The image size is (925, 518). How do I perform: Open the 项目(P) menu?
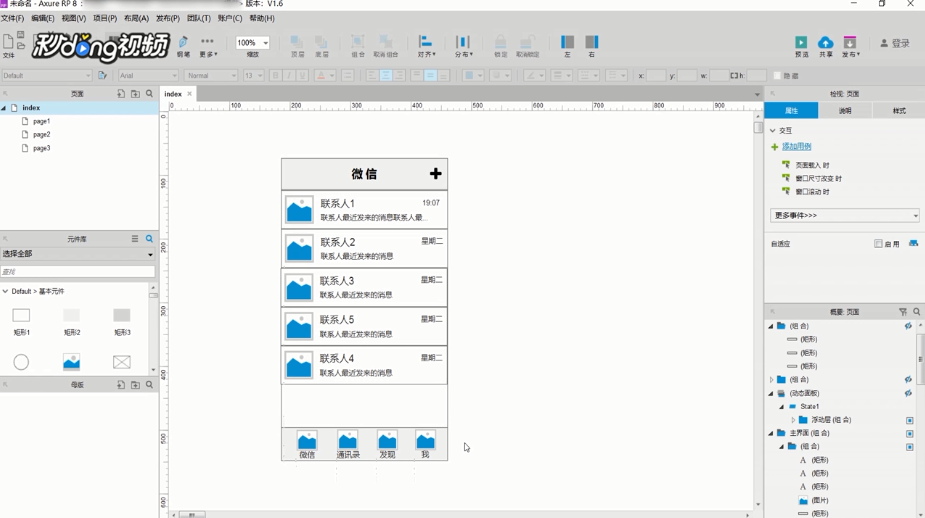click(105, 18)
